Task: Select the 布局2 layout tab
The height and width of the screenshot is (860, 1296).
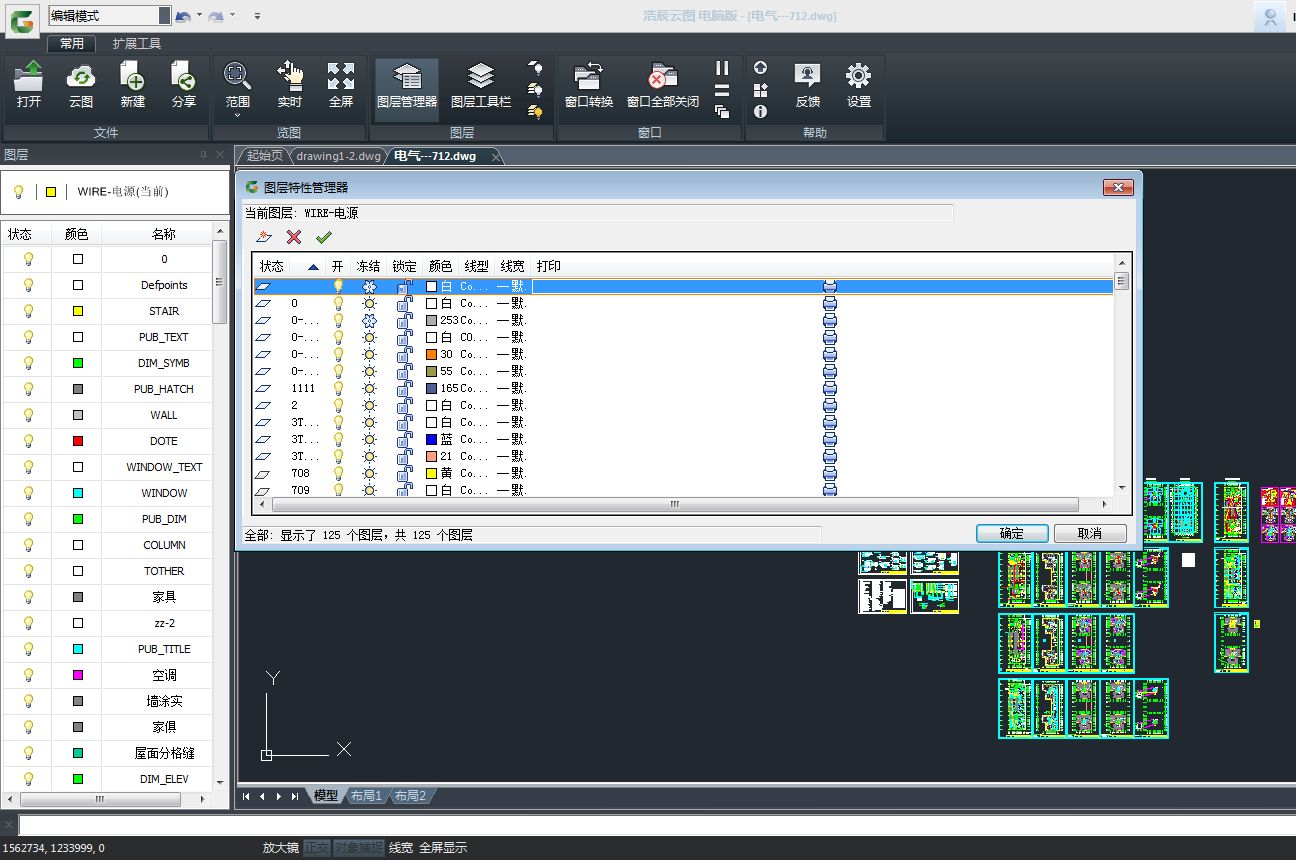Action: pos(410,796)
